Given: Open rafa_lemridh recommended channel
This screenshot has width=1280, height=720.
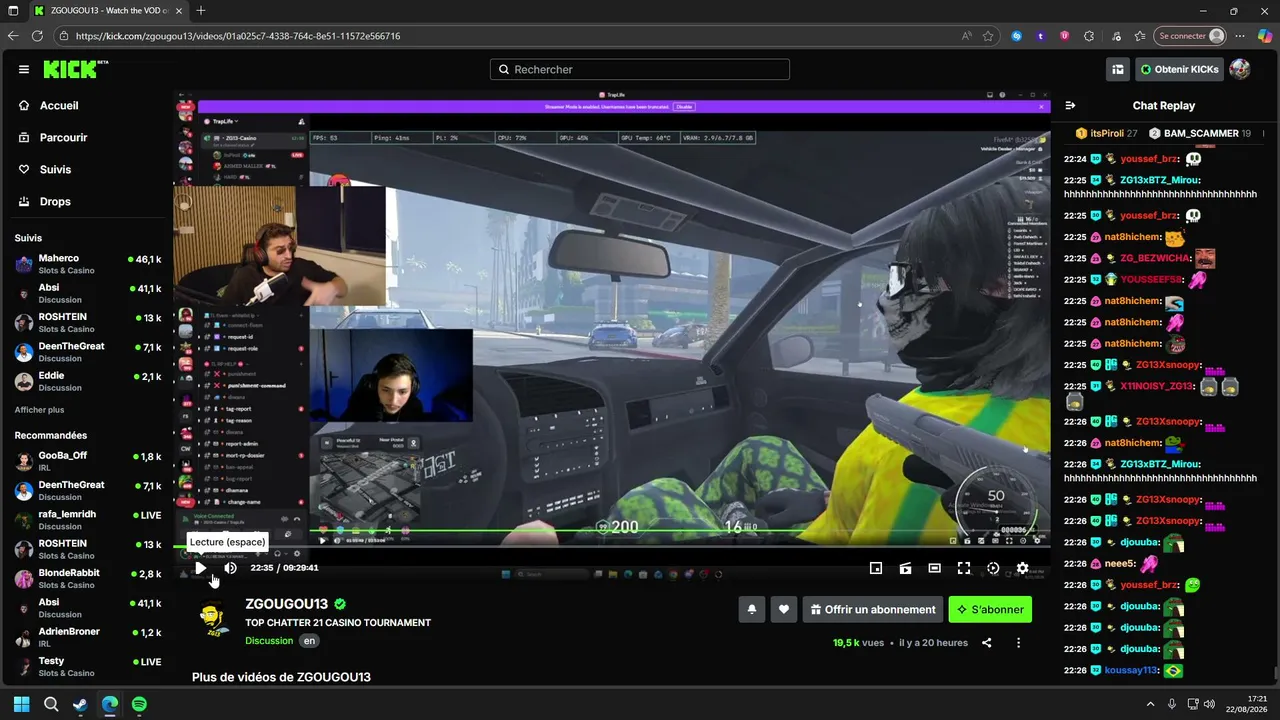Looking at the screenshot, I should [88, 520].
